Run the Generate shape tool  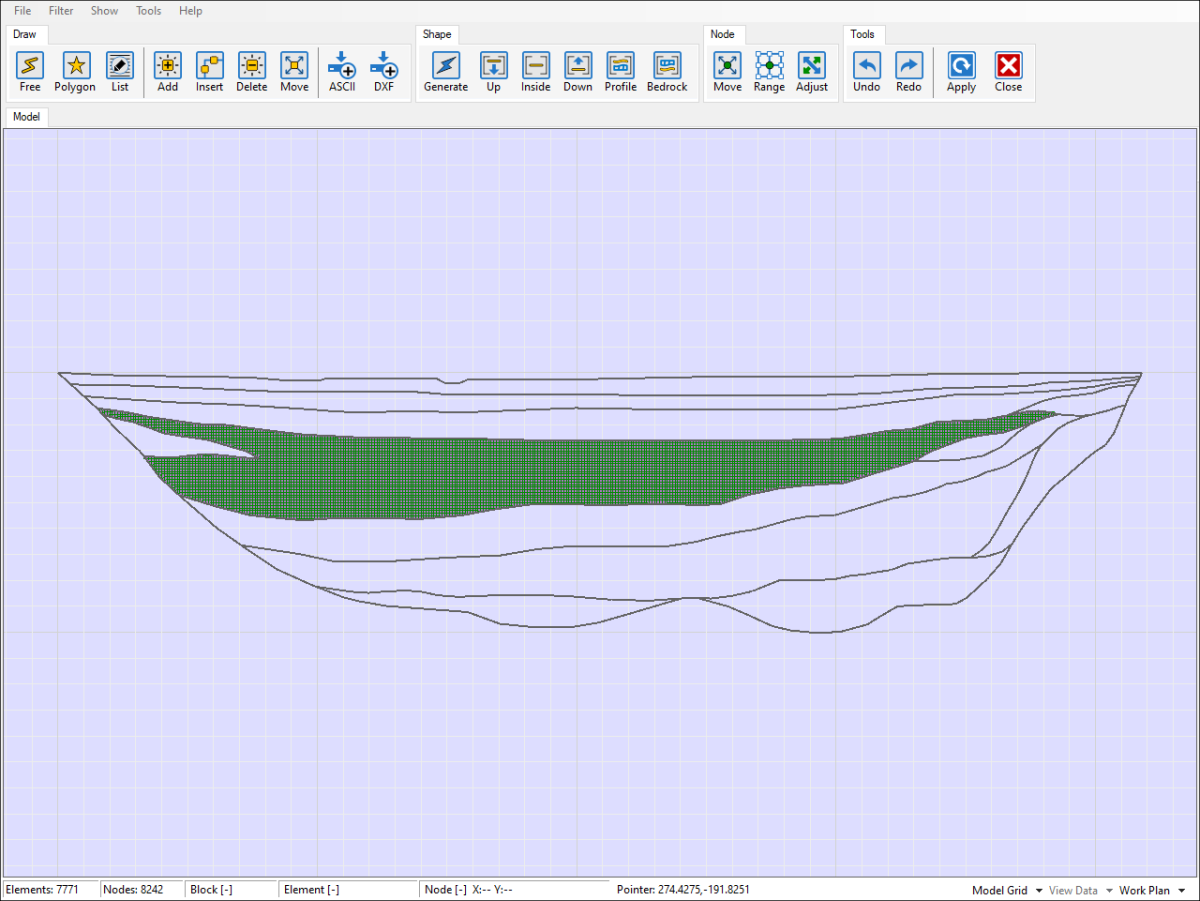446,73
